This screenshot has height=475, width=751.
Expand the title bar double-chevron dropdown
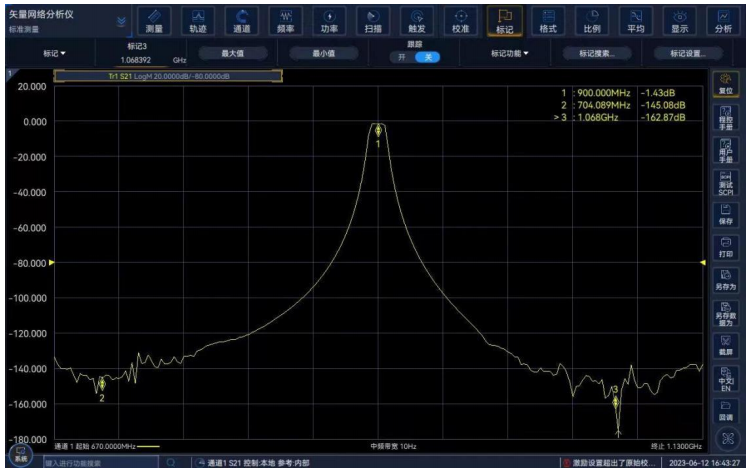[122, 20]
